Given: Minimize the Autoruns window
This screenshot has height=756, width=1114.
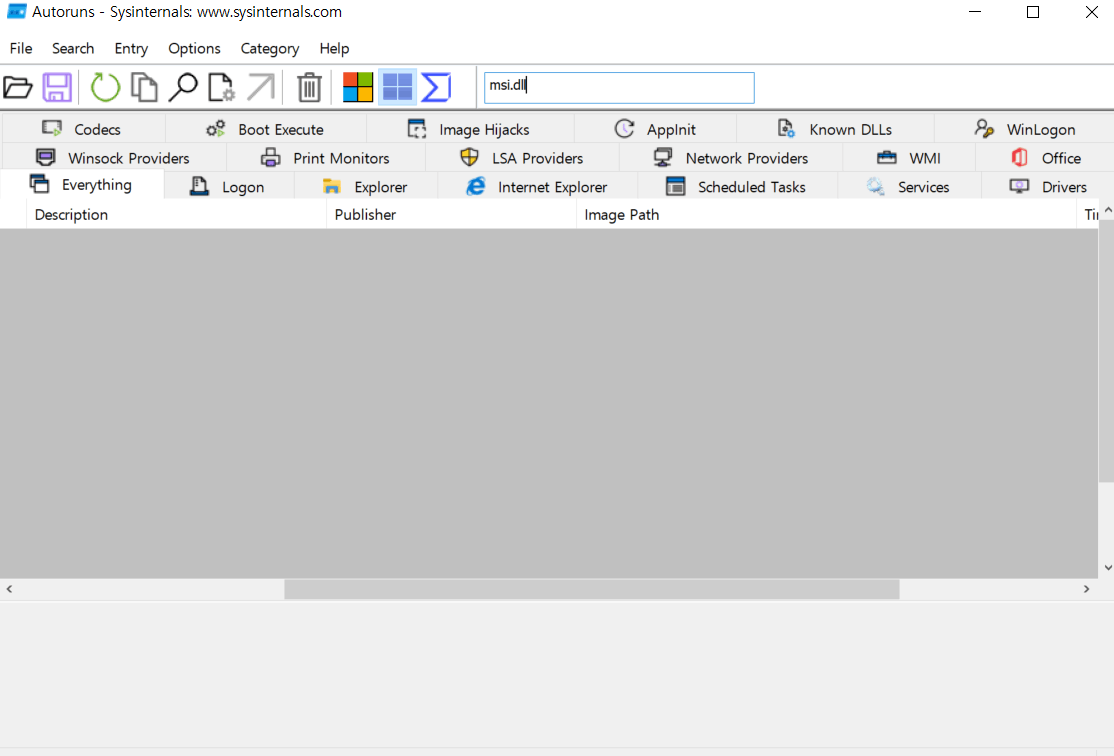Looking at the screenshot, I should pos(975,12).
